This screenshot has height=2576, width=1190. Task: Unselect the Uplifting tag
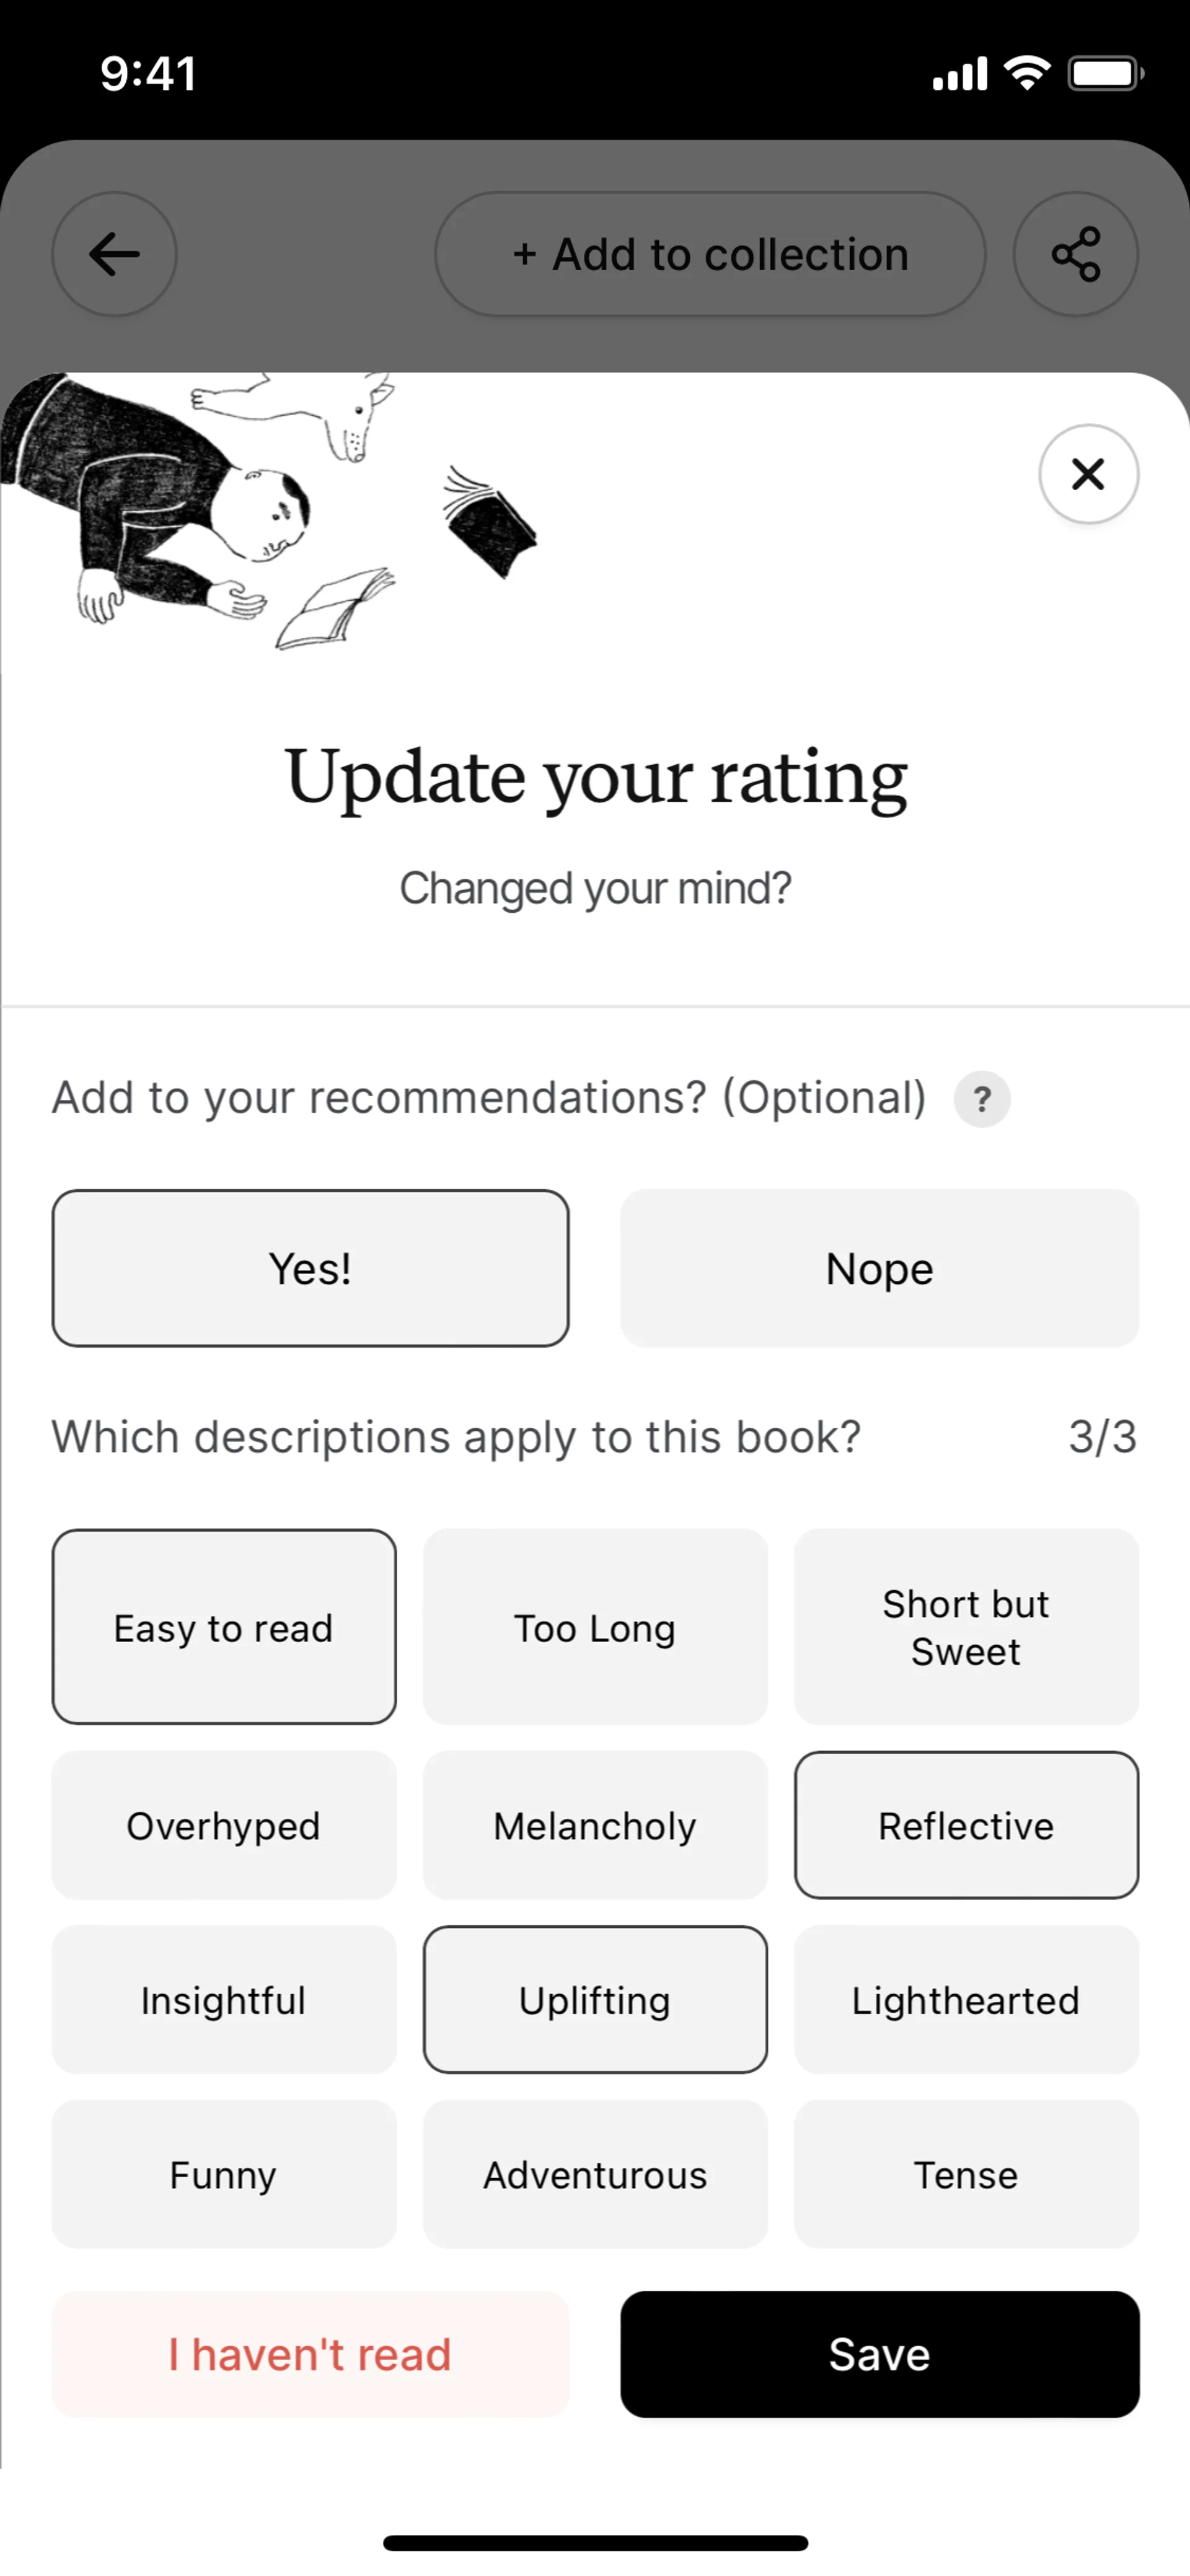coord(595,2000)
